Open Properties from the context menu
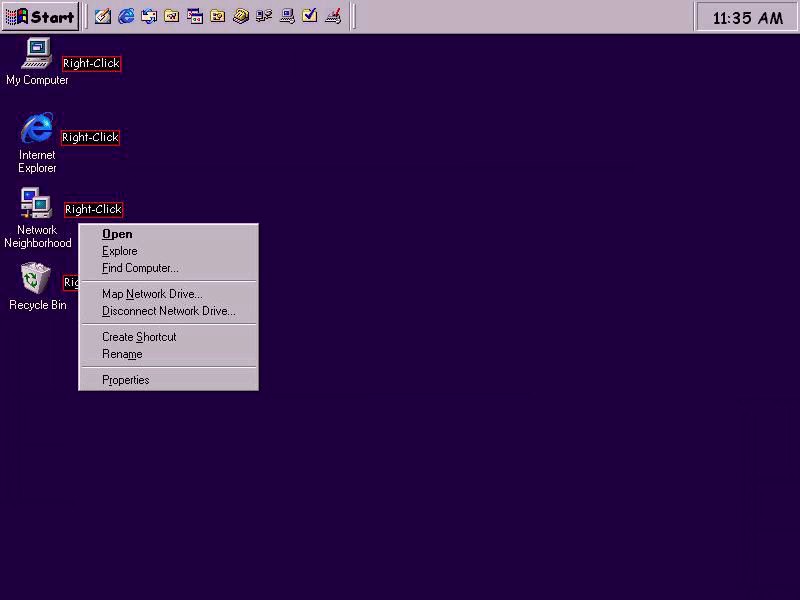Image resolution: width=800 pixels, height=600 pixels. (168, 380)
